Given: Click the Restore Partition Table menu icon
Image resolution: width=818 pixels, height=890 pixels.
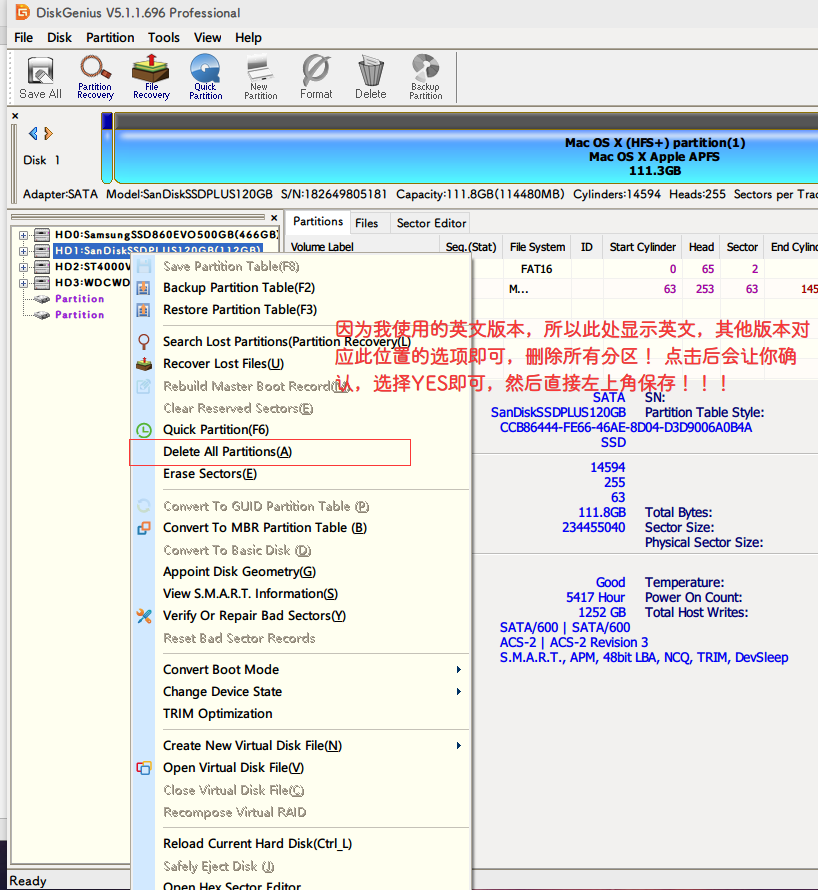Looking at the screenshot, I should (x=144, y=310).
